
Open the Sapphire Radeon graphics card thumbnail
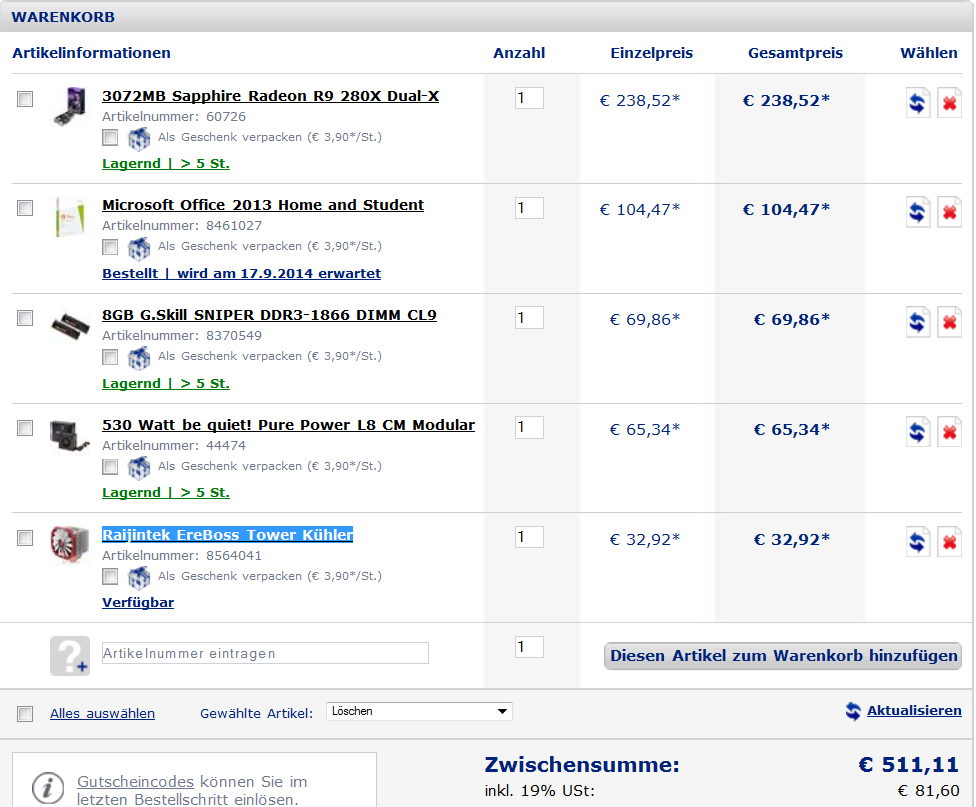click(69, 106)
